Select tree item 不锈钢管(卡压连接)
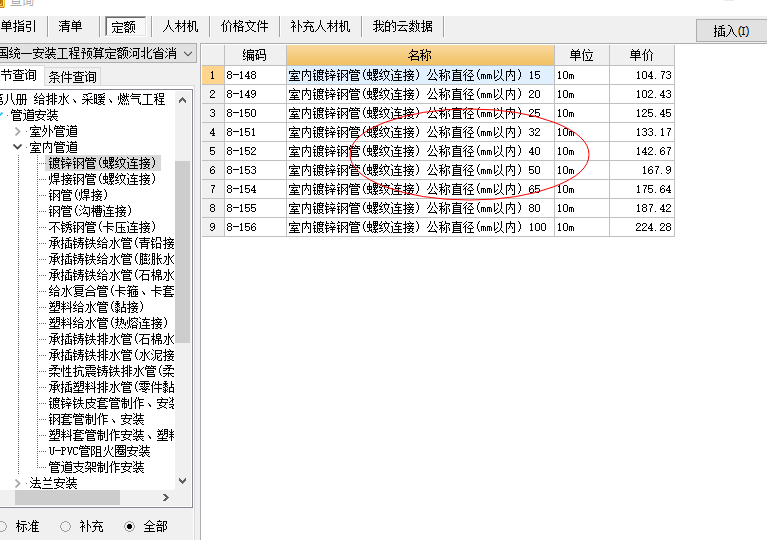 102,227
